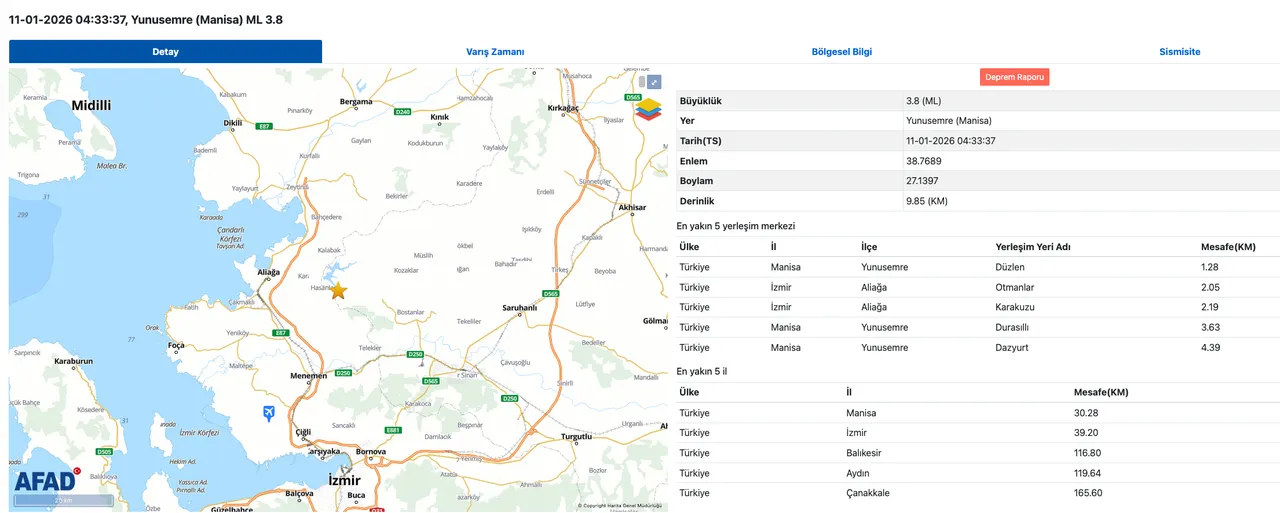Click the Mesafe(KM) header in settlements table
The width and height of the screenshot is (1280, 513).
[x=1227, y=247]
